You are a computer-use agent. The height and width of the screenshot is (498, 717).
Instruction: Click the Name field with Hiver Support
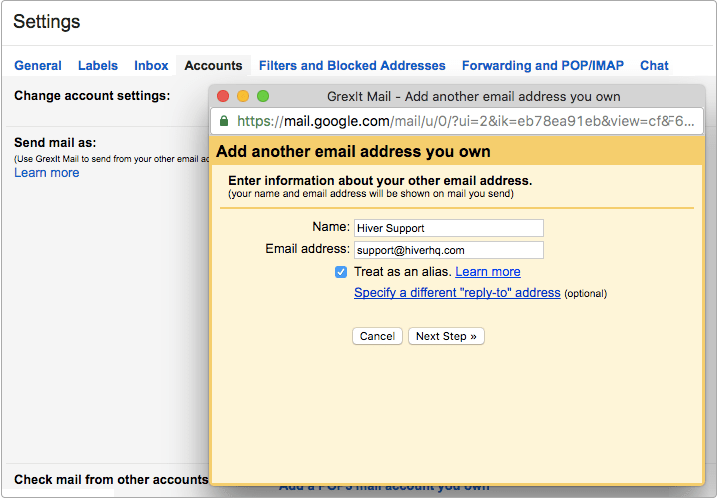click(x=449, y=228)
